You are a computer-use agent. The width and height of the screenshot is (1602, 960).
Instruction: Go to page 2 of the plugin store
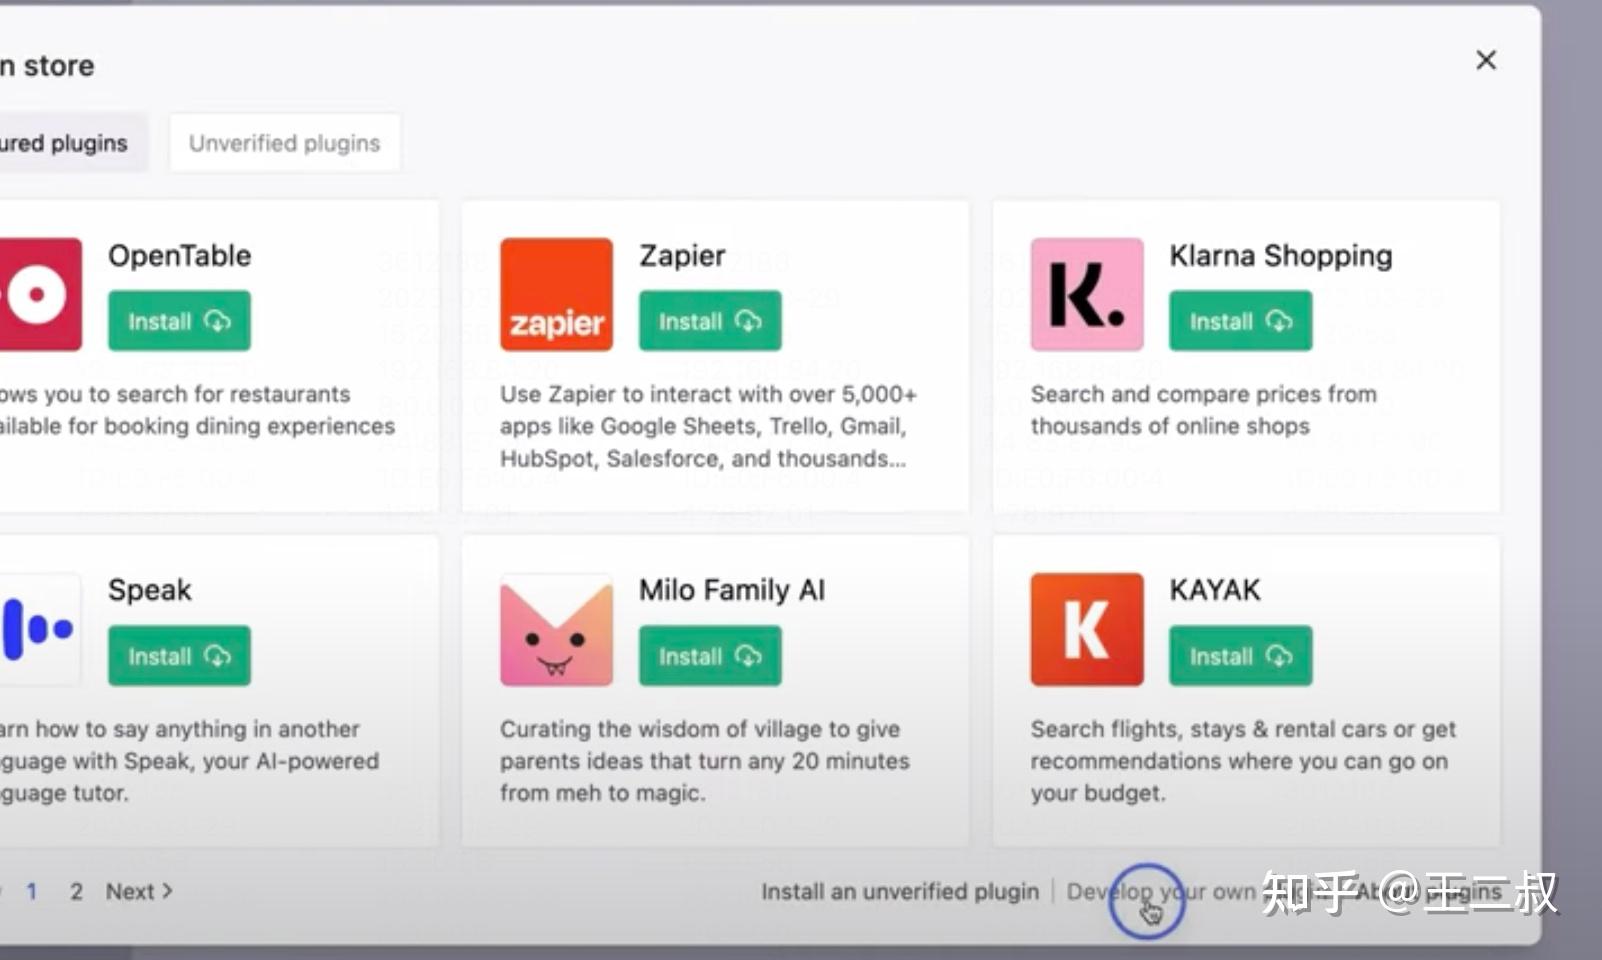(76, 891)
